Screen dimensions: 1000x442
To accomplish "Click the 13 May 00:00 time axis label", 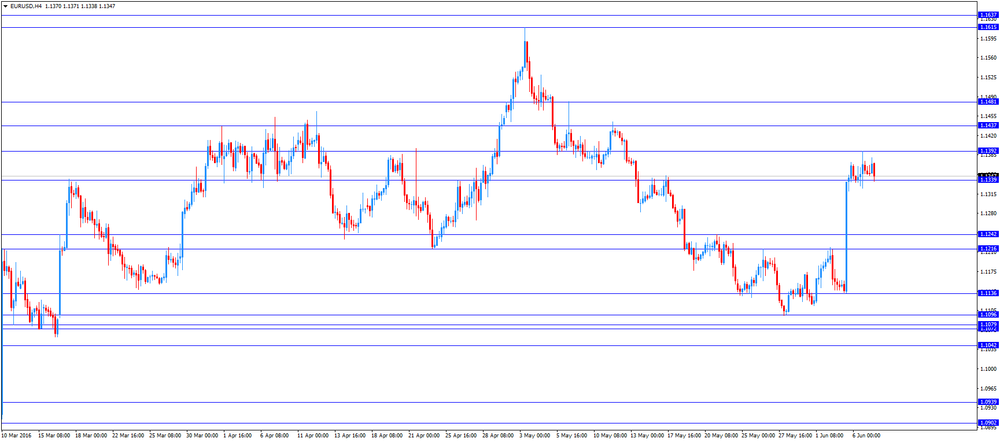I will pos(645,437).
